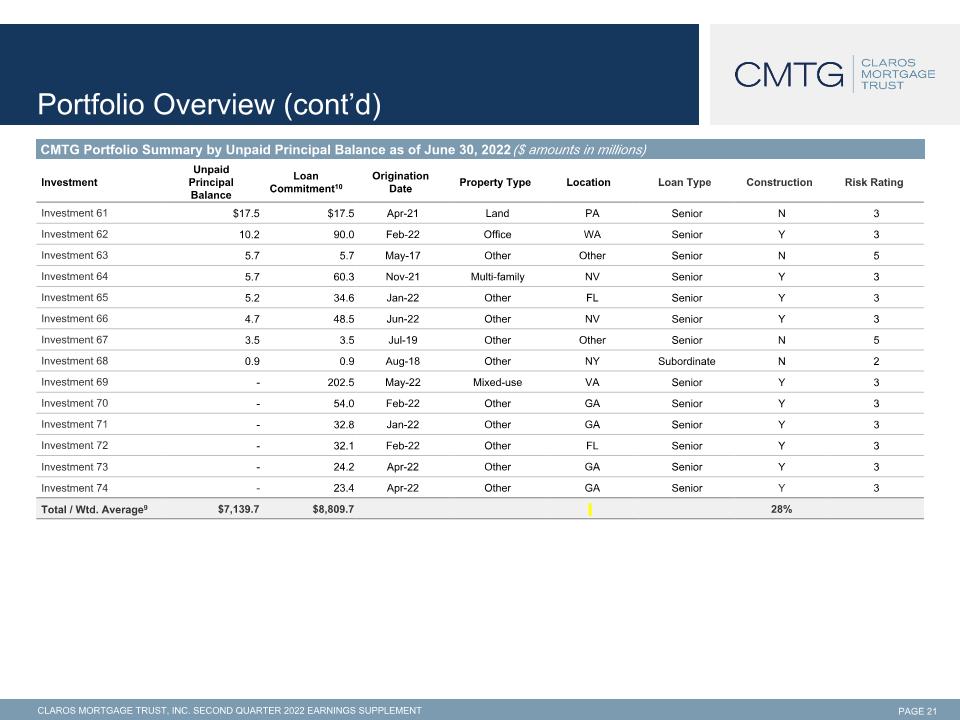Click the 'Investment 73' row label
Image resolution: width=960 pixels, height=720 pixels.
[x=74, y=467]
